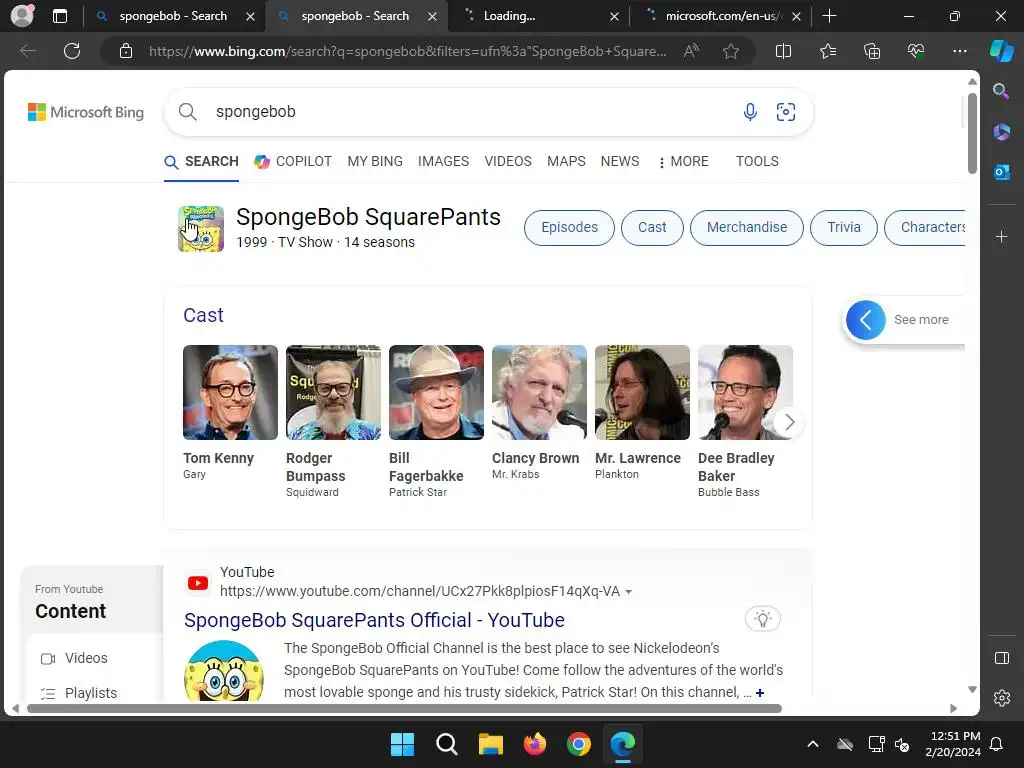1024x768 pixels.
Task: Open SpongeBob SquarePants Official - YouTube link
Action: point(374,620)
